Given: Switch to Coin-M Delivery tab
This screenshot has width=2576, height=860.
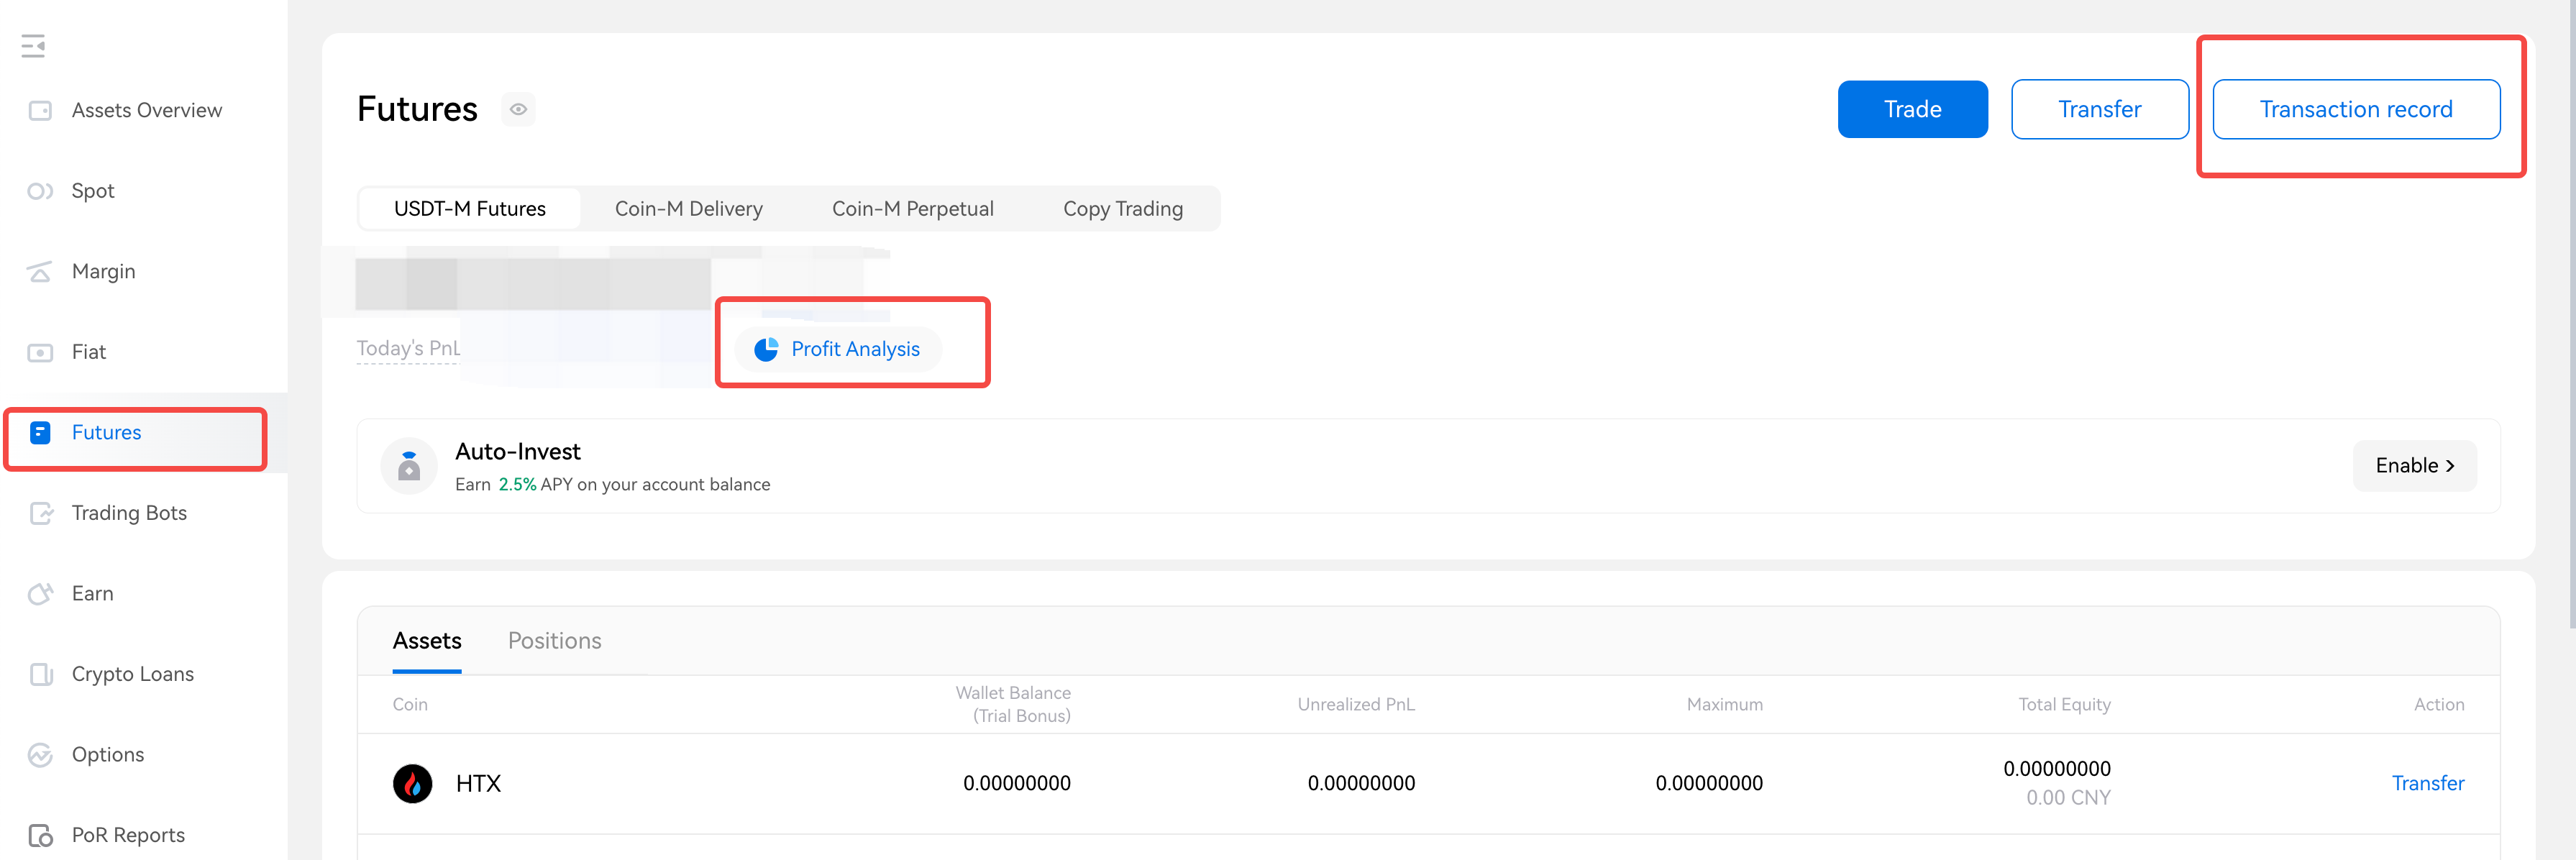Looking at the screenshot, I should [688, 209].
